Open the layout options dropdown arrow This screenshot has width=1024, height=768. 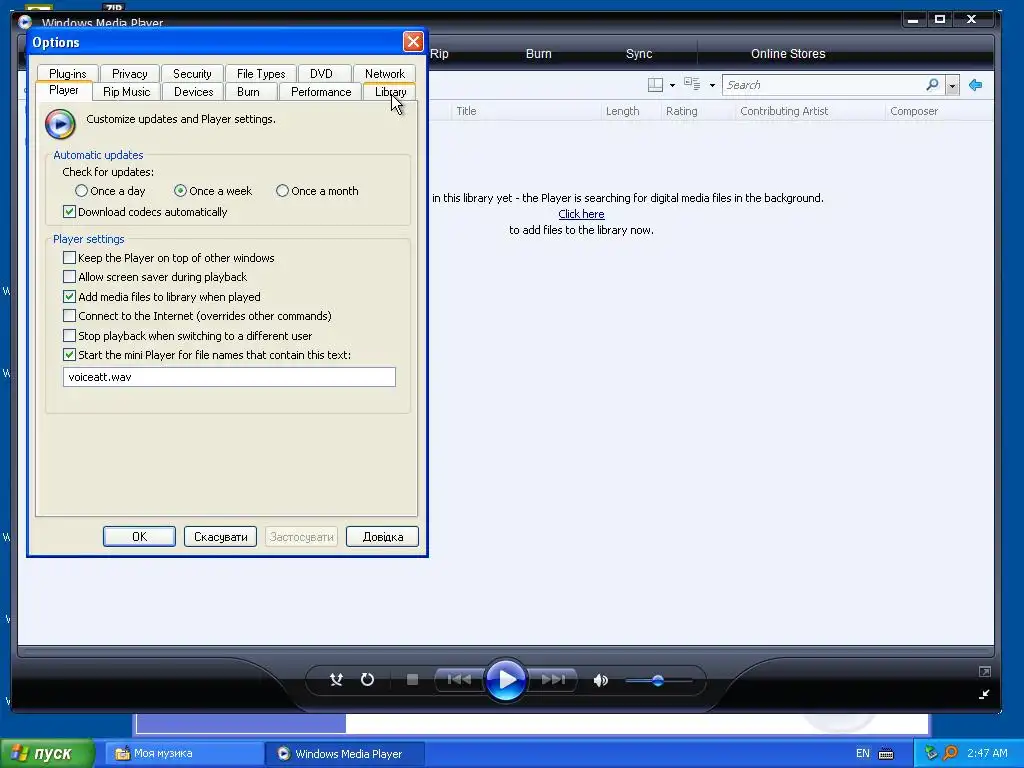672,86
